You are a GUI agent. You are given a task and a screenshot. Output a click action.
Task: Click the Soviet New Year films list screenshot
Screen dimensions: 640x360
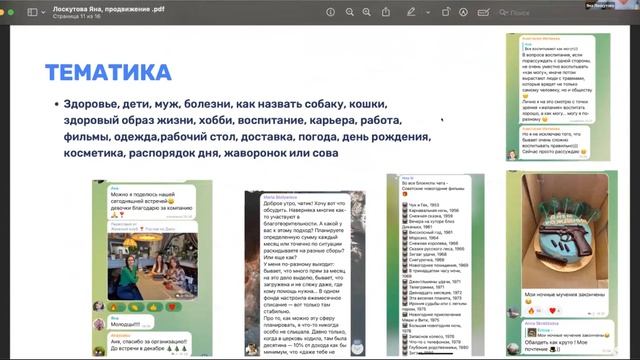click(436, 265)
